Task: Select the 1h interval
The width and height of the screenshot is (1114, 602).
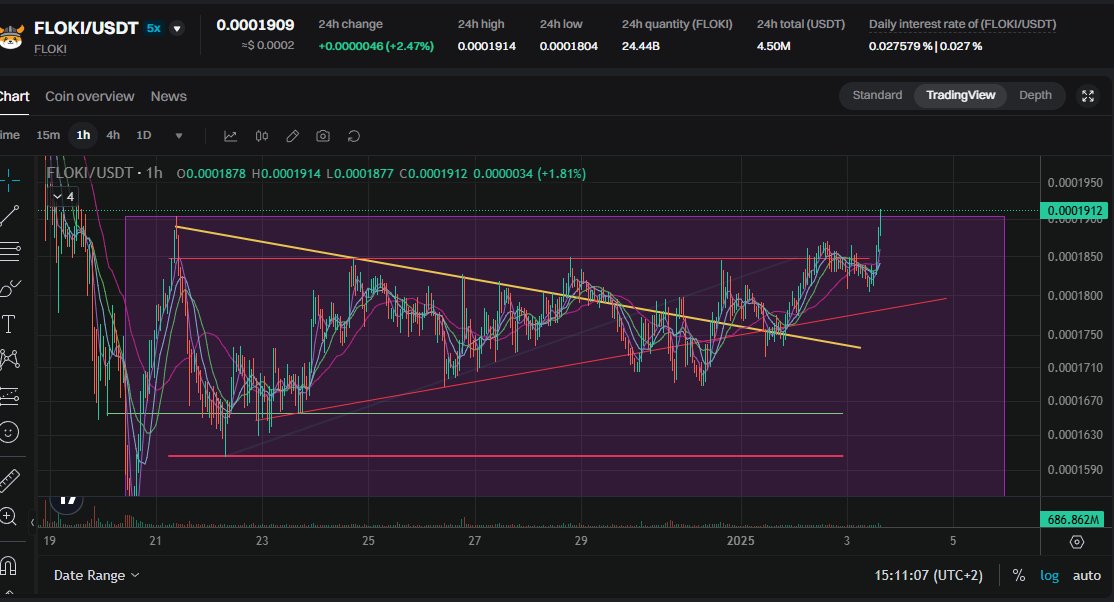Action: [x=83, y=135]
